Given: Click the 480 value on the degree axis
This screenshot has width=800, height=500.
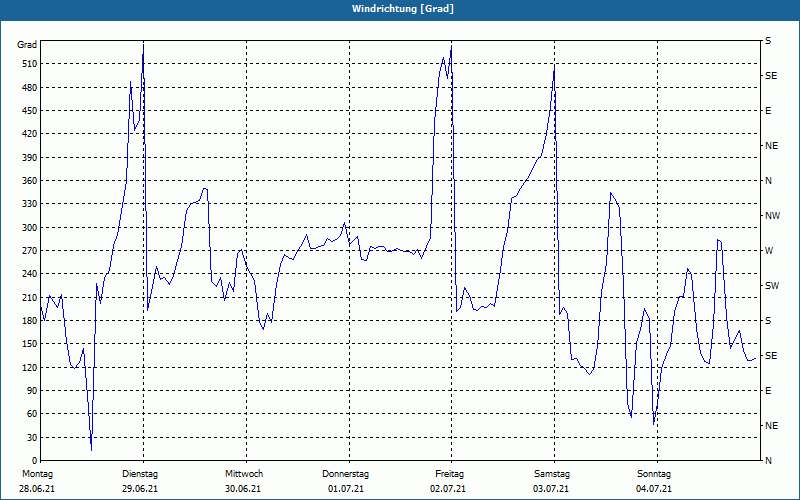Looking at the screenshot, I should 30,87.
